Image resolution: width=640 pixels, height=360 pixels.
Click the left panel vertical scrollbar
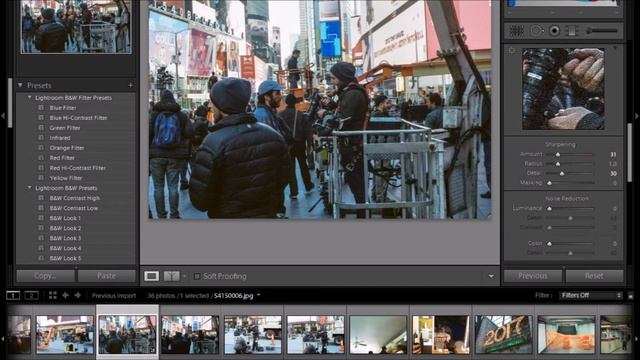click(x=10, y=102)
